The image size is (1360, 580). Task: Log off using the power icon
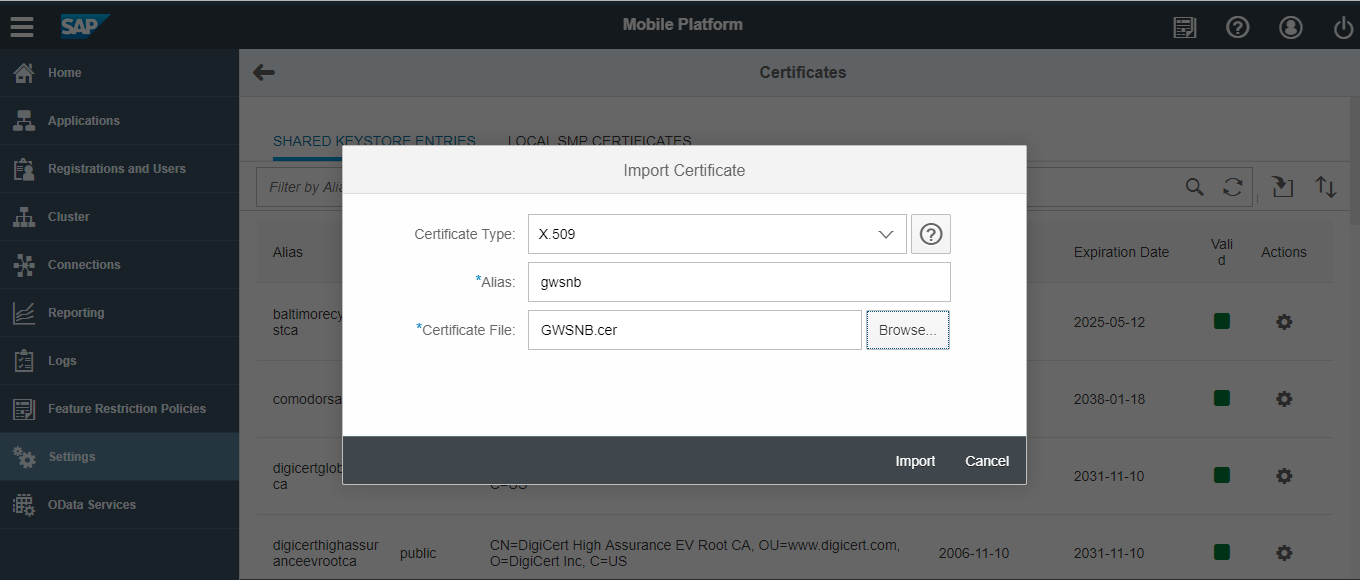pos(1342,27)
